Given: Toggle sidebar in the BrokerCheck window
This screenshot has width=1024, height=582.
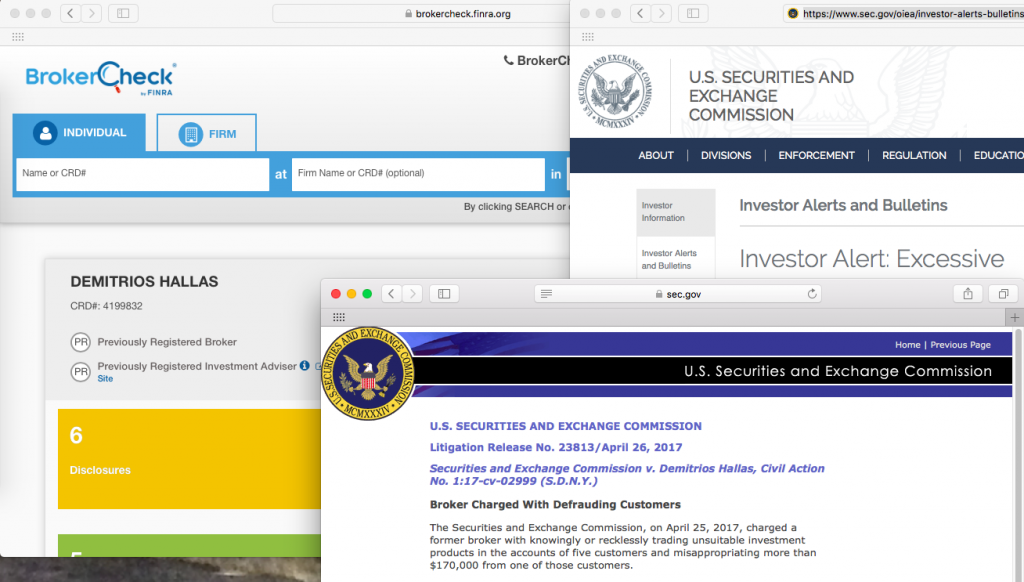Looking at the screenshot, I should pos(123,13).
